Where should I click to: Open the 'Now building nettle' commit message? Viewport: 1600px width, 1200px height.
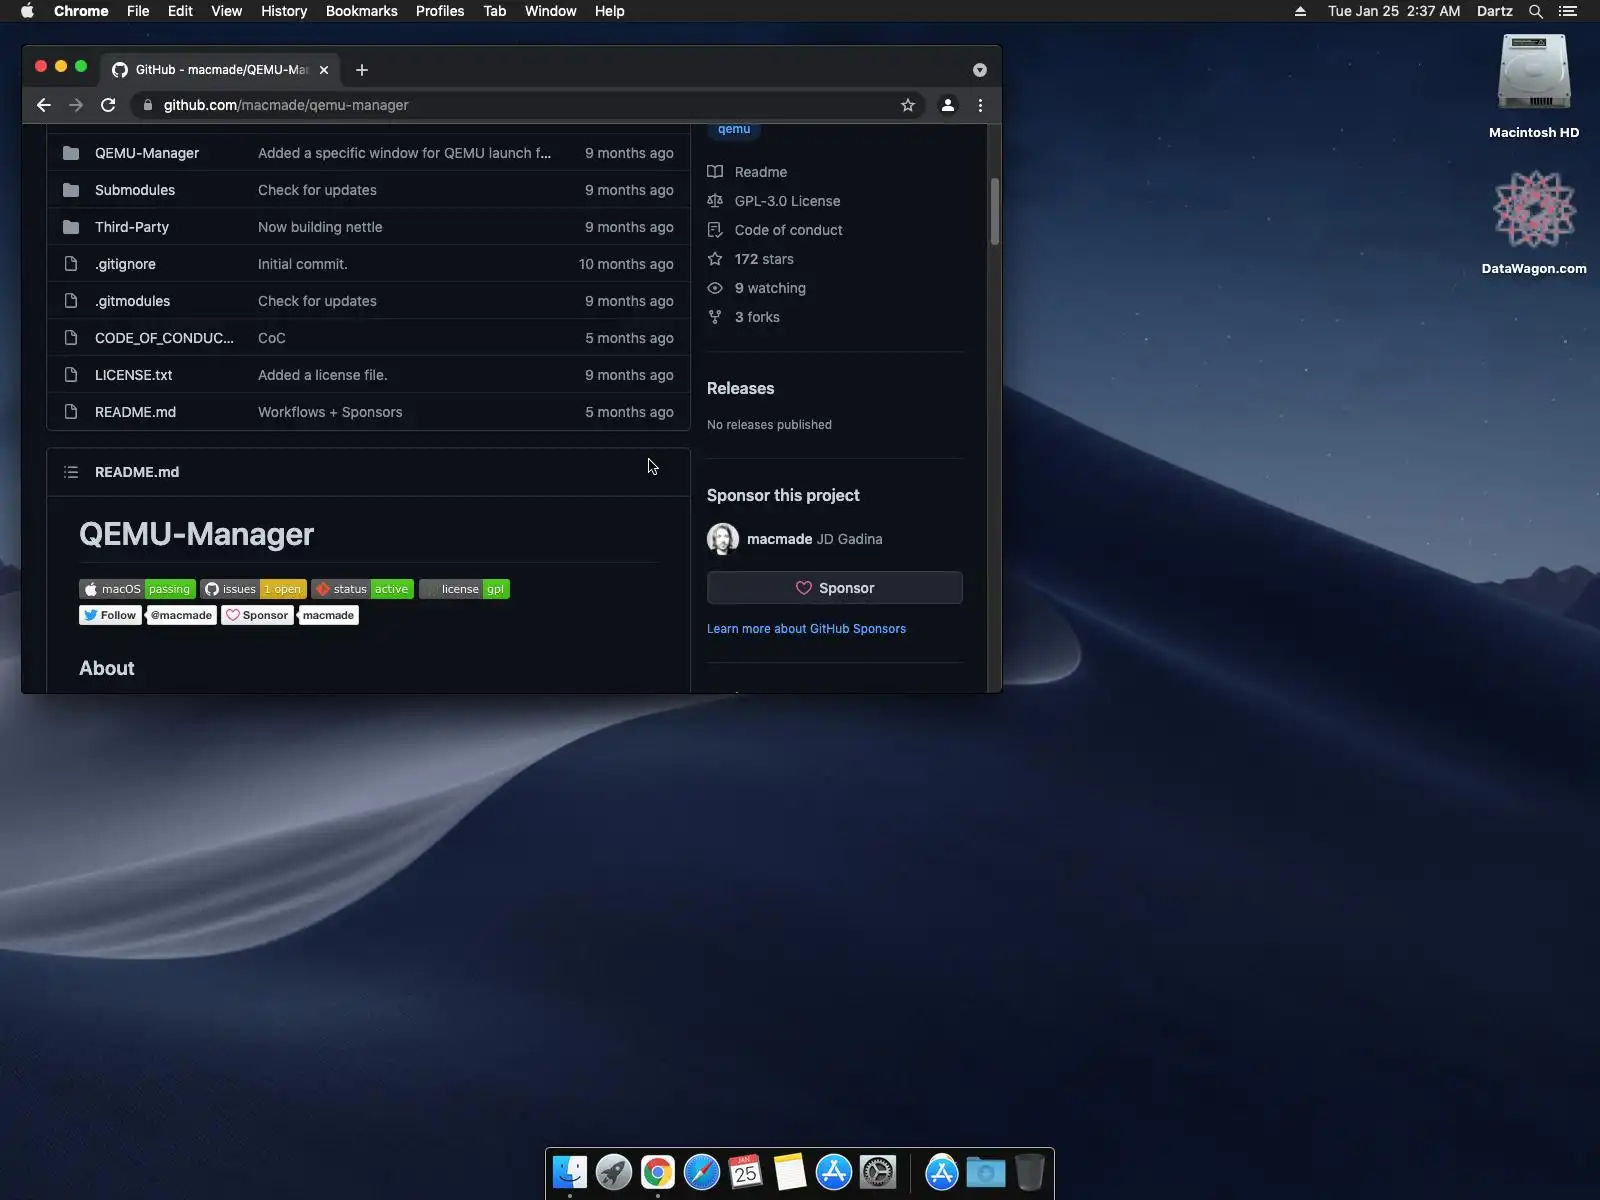[320, 227]
